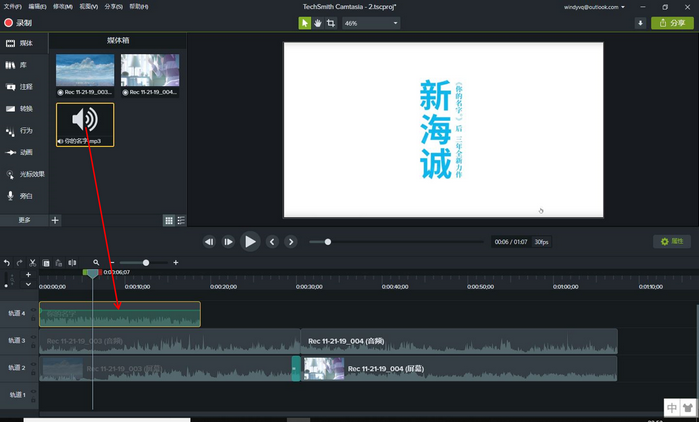Click the timeline playhead marker
This screenshot has height=422, width=699.
(92, 274)
